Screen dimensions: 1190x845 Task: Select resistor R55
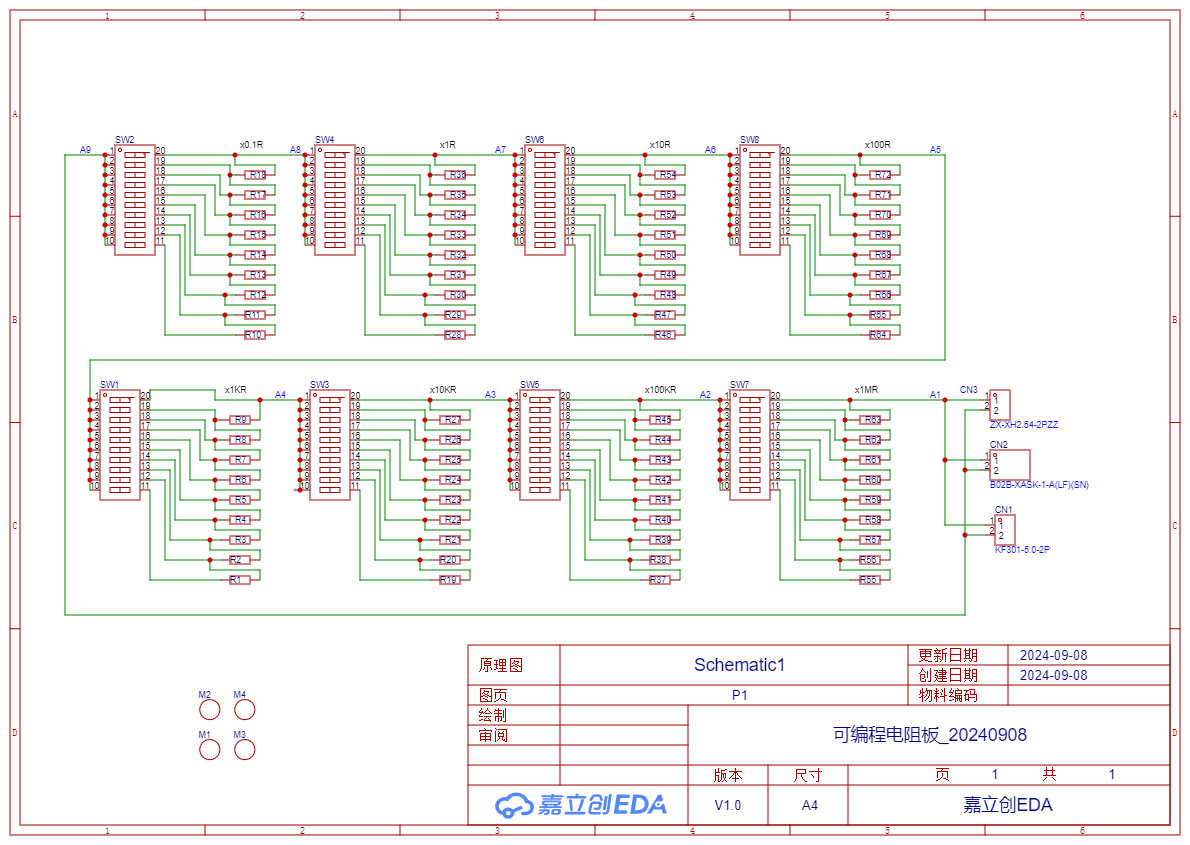868,580
